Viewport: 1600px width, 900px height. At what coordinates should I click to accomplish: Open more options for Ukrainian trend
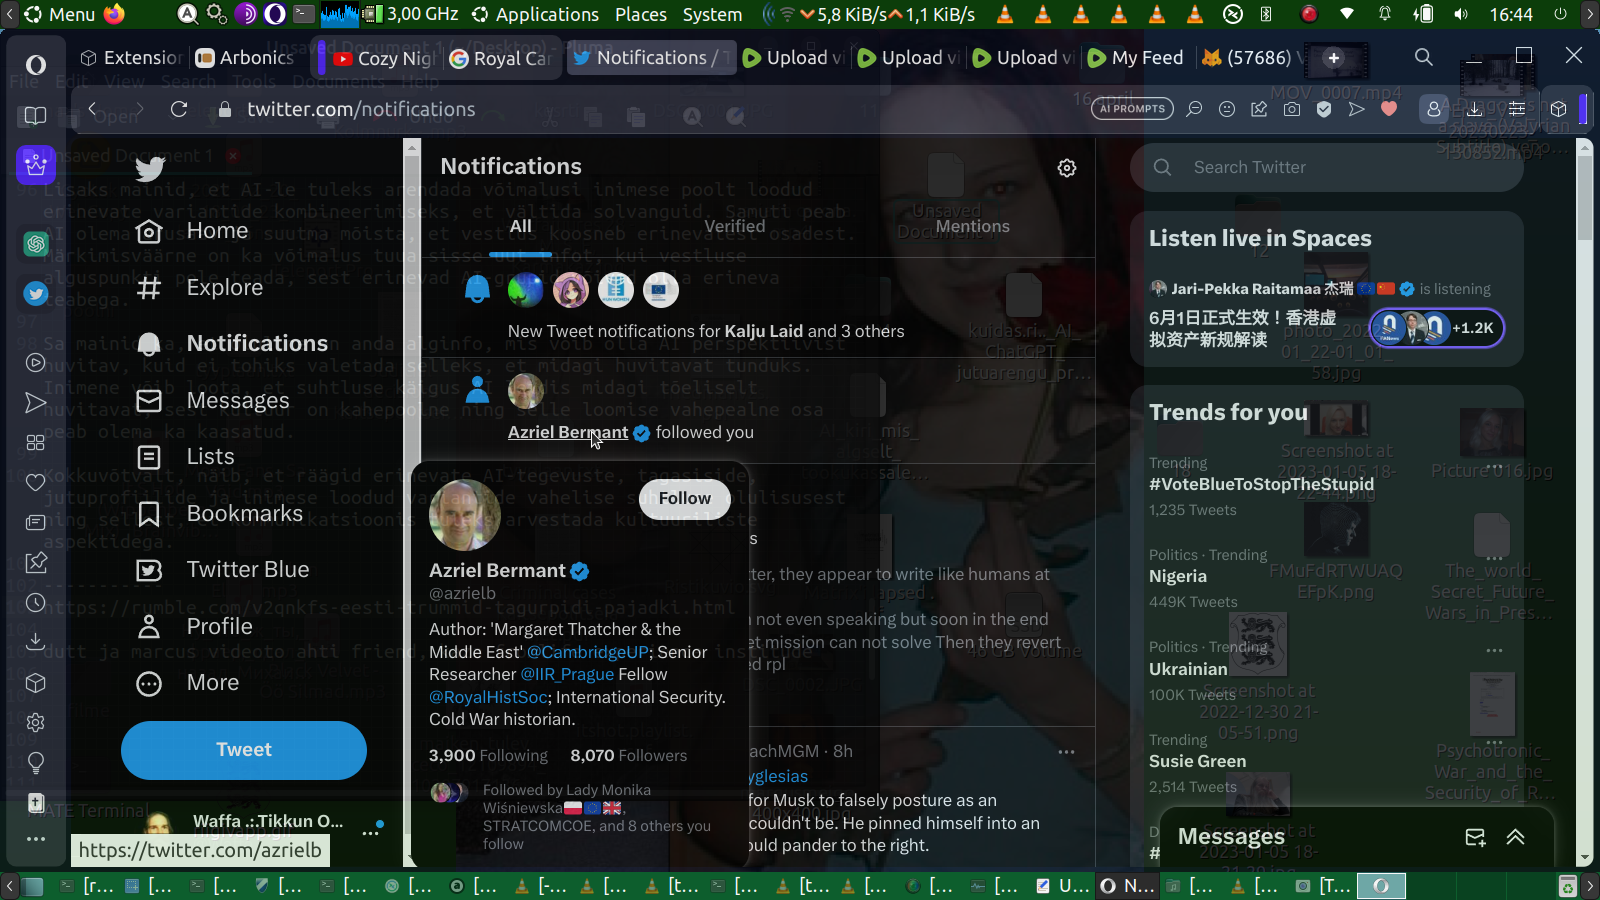click(1494, 650)
